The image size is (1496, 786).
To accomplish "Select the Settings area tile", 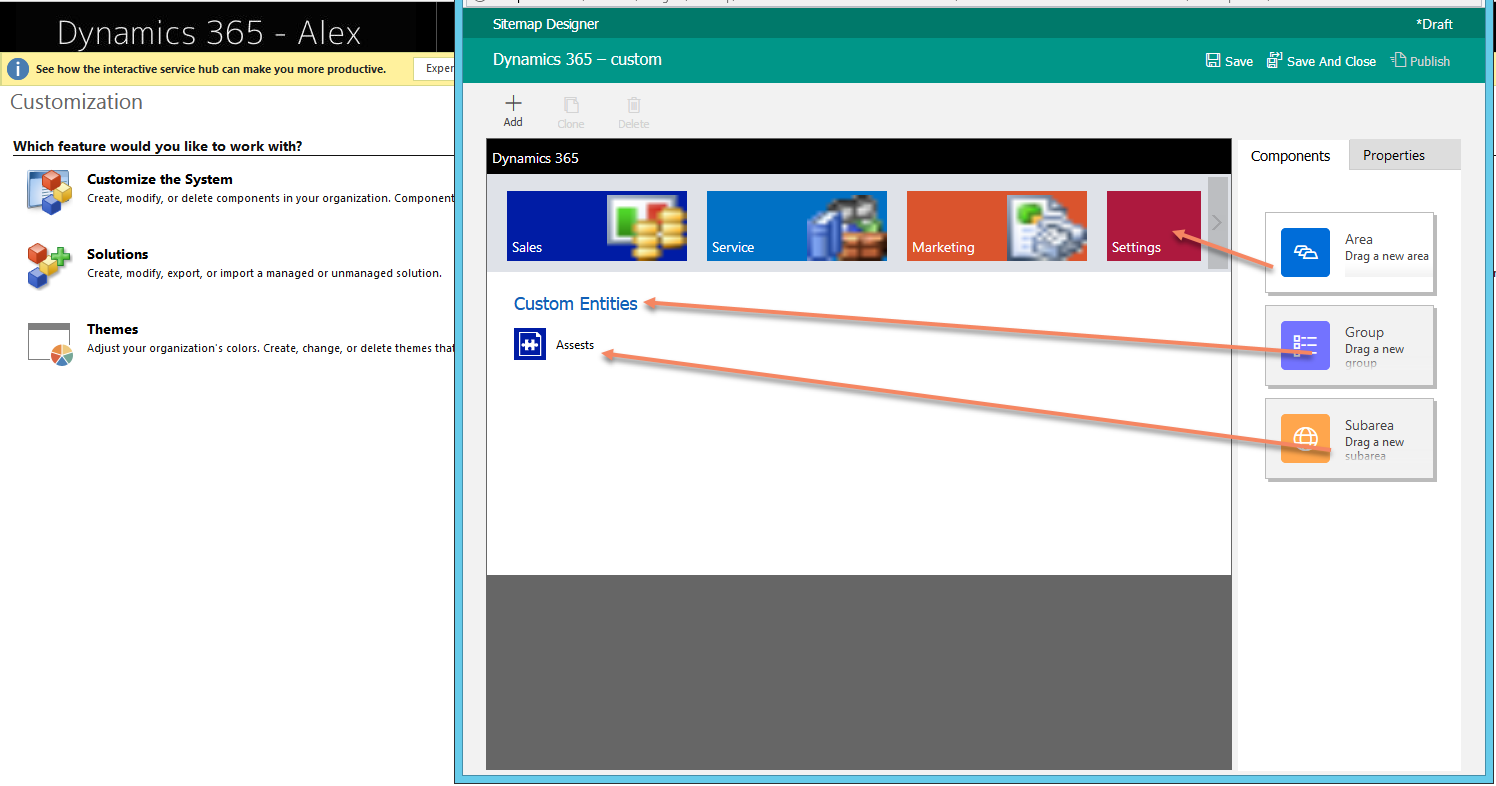I will pyautogui.click(x=1153, y=226).
